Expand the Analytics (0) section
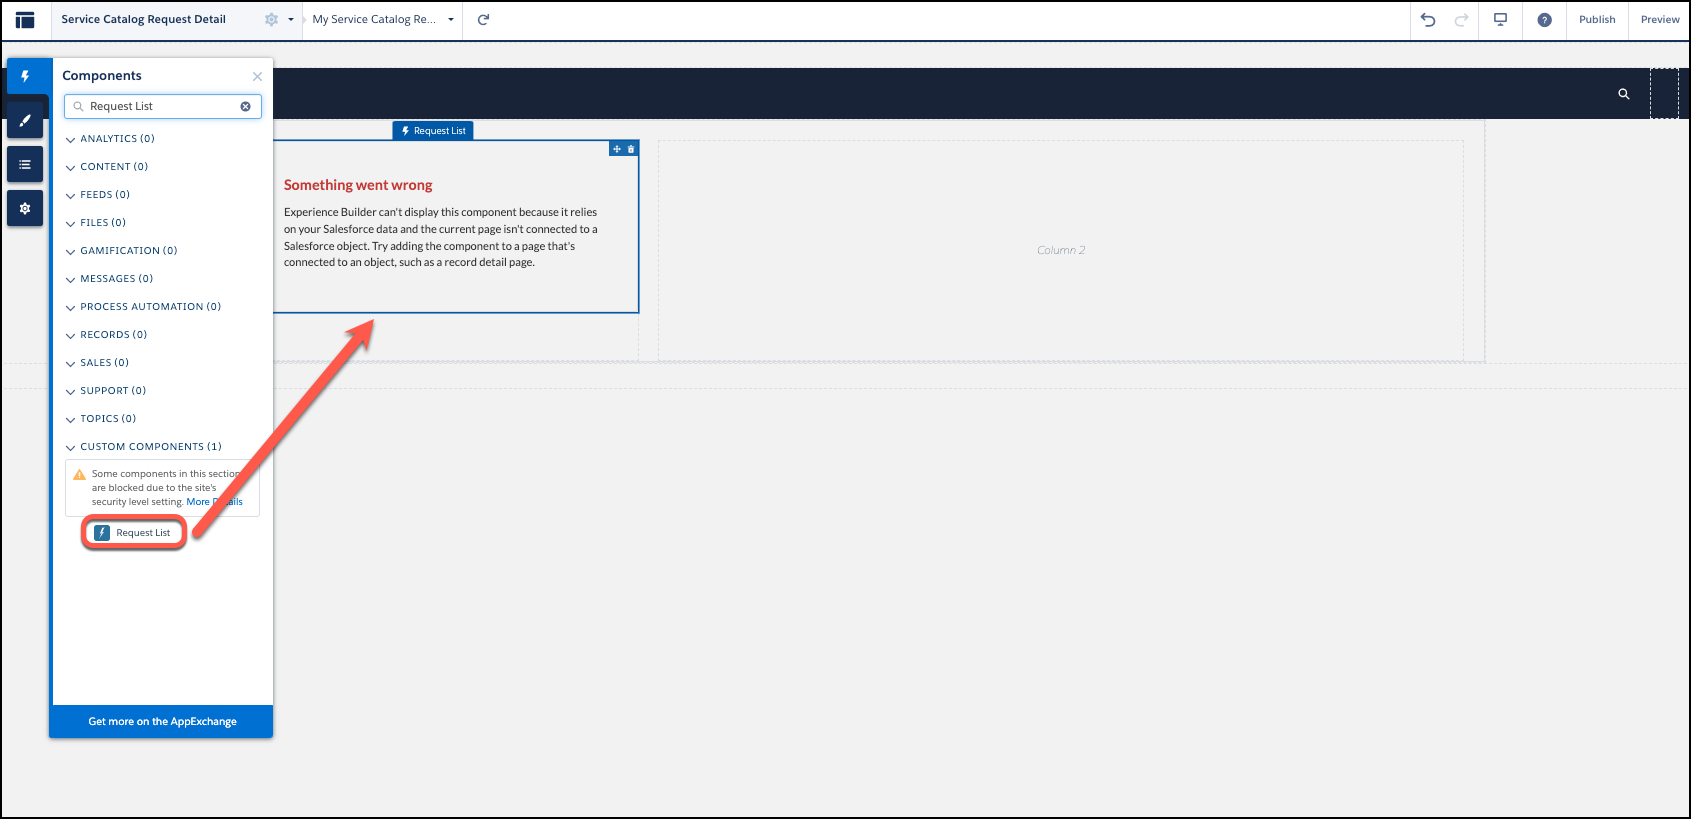The image size is (1691, 819). pos(110,139)
